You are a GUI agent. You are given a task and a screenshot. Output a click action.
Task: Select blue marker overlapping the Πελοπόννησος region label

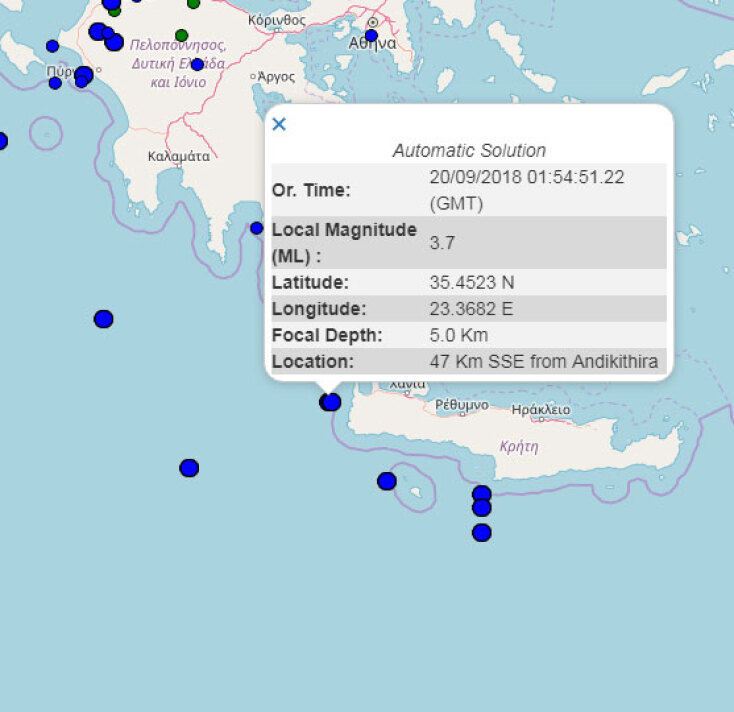pyautogui.click(x=197, y=65)
